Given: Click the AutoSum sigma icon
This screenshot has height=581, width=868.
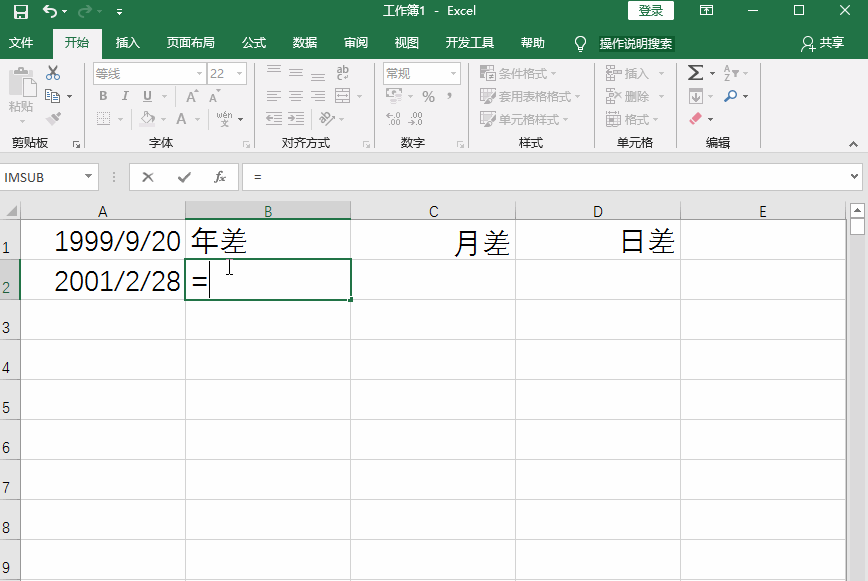Looking at the screenshot, I should (697, 72).
